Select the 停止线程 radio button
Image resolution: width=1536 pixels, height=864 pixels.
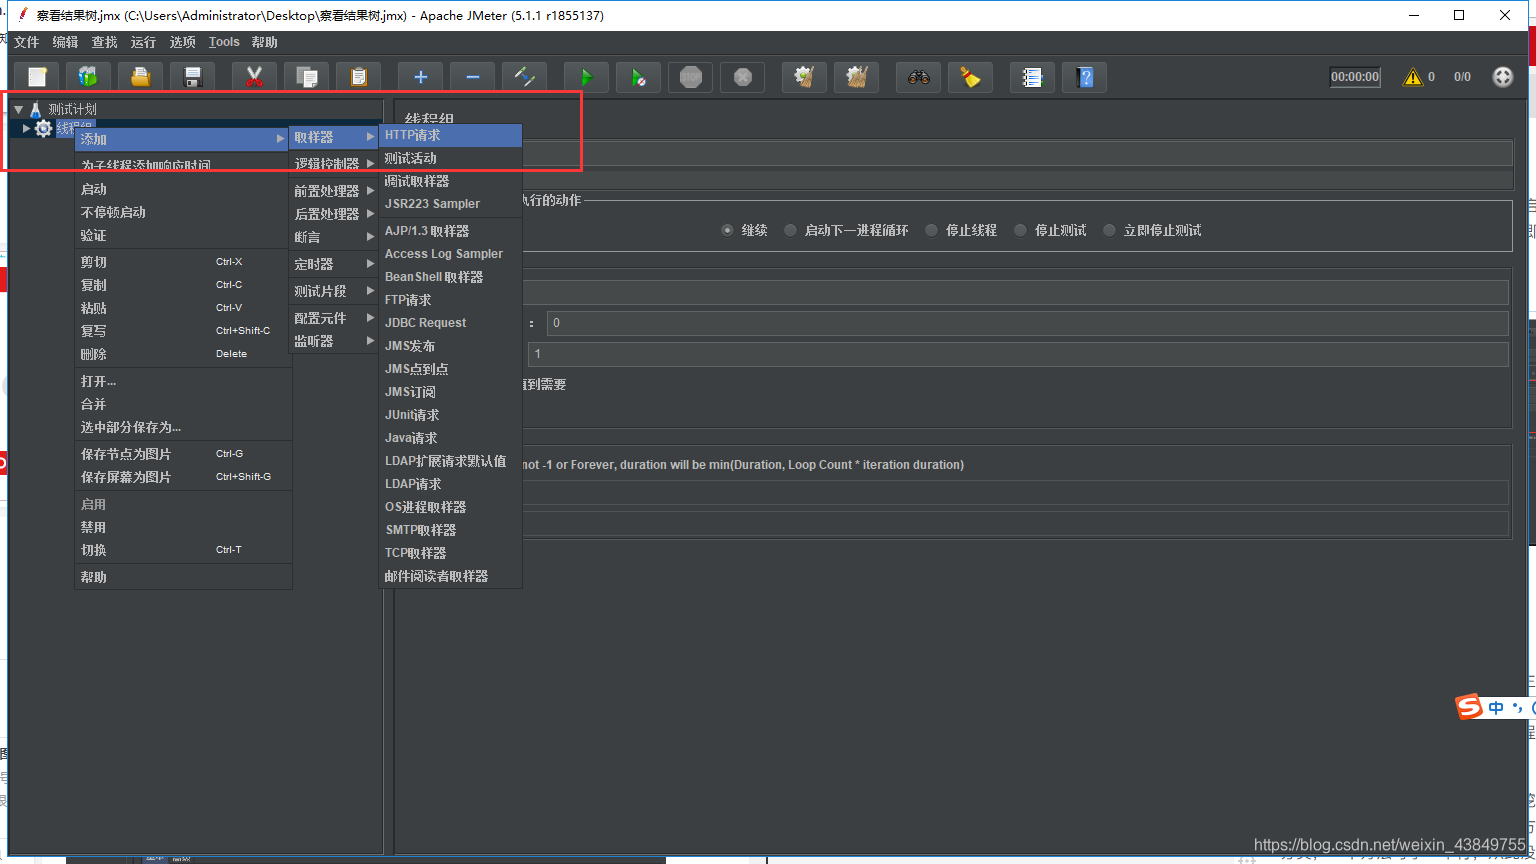931,230
